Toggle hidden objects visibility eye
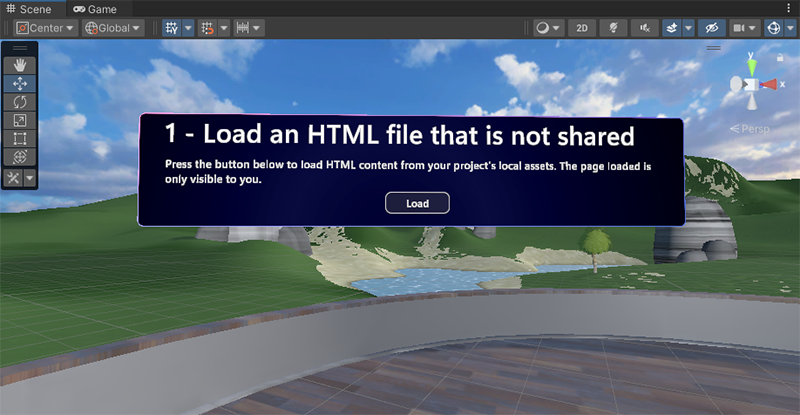 tap(712, 28)
